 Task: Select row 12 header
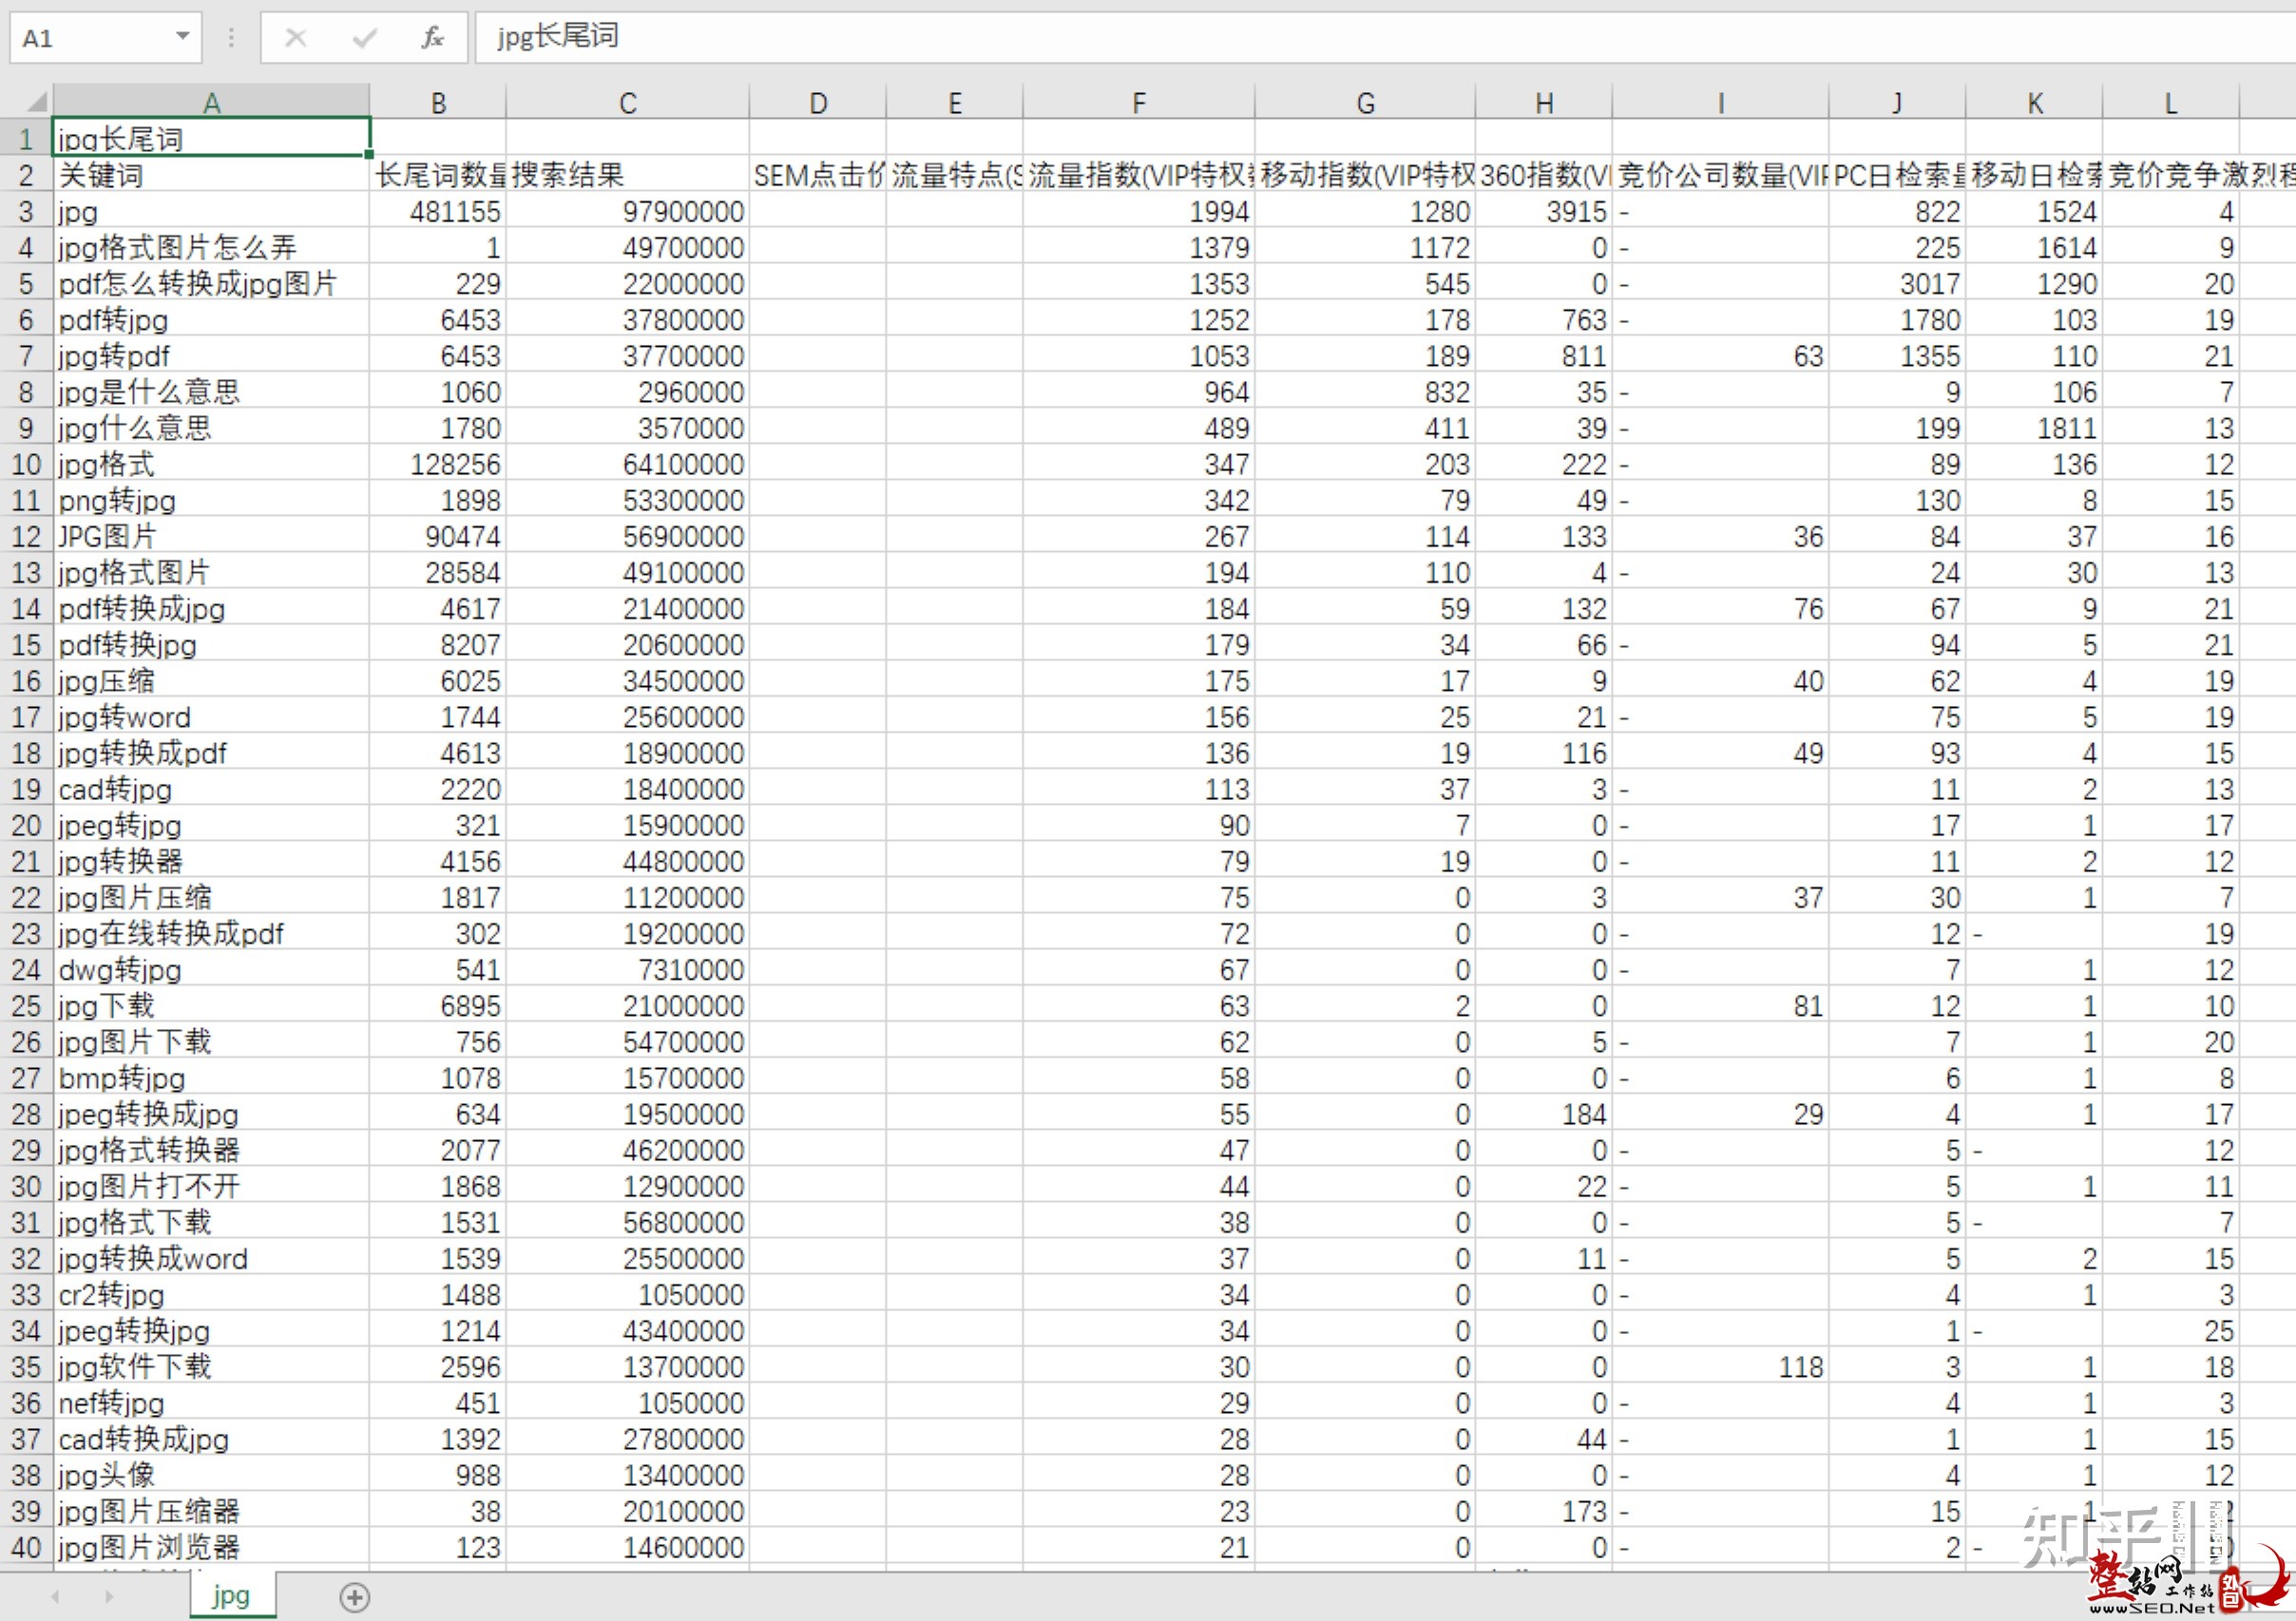pyautogui.click(x=26, y=536)
